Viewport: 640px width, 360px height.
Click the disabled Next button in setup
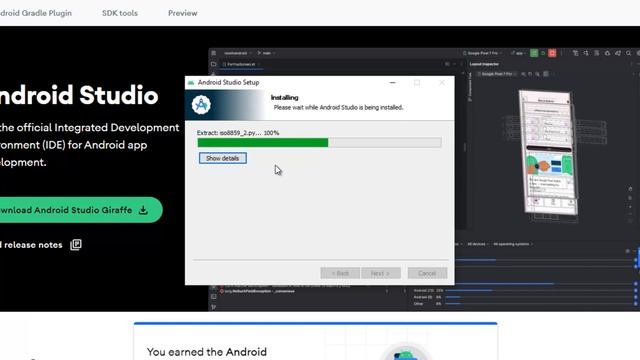pos(380,273)
